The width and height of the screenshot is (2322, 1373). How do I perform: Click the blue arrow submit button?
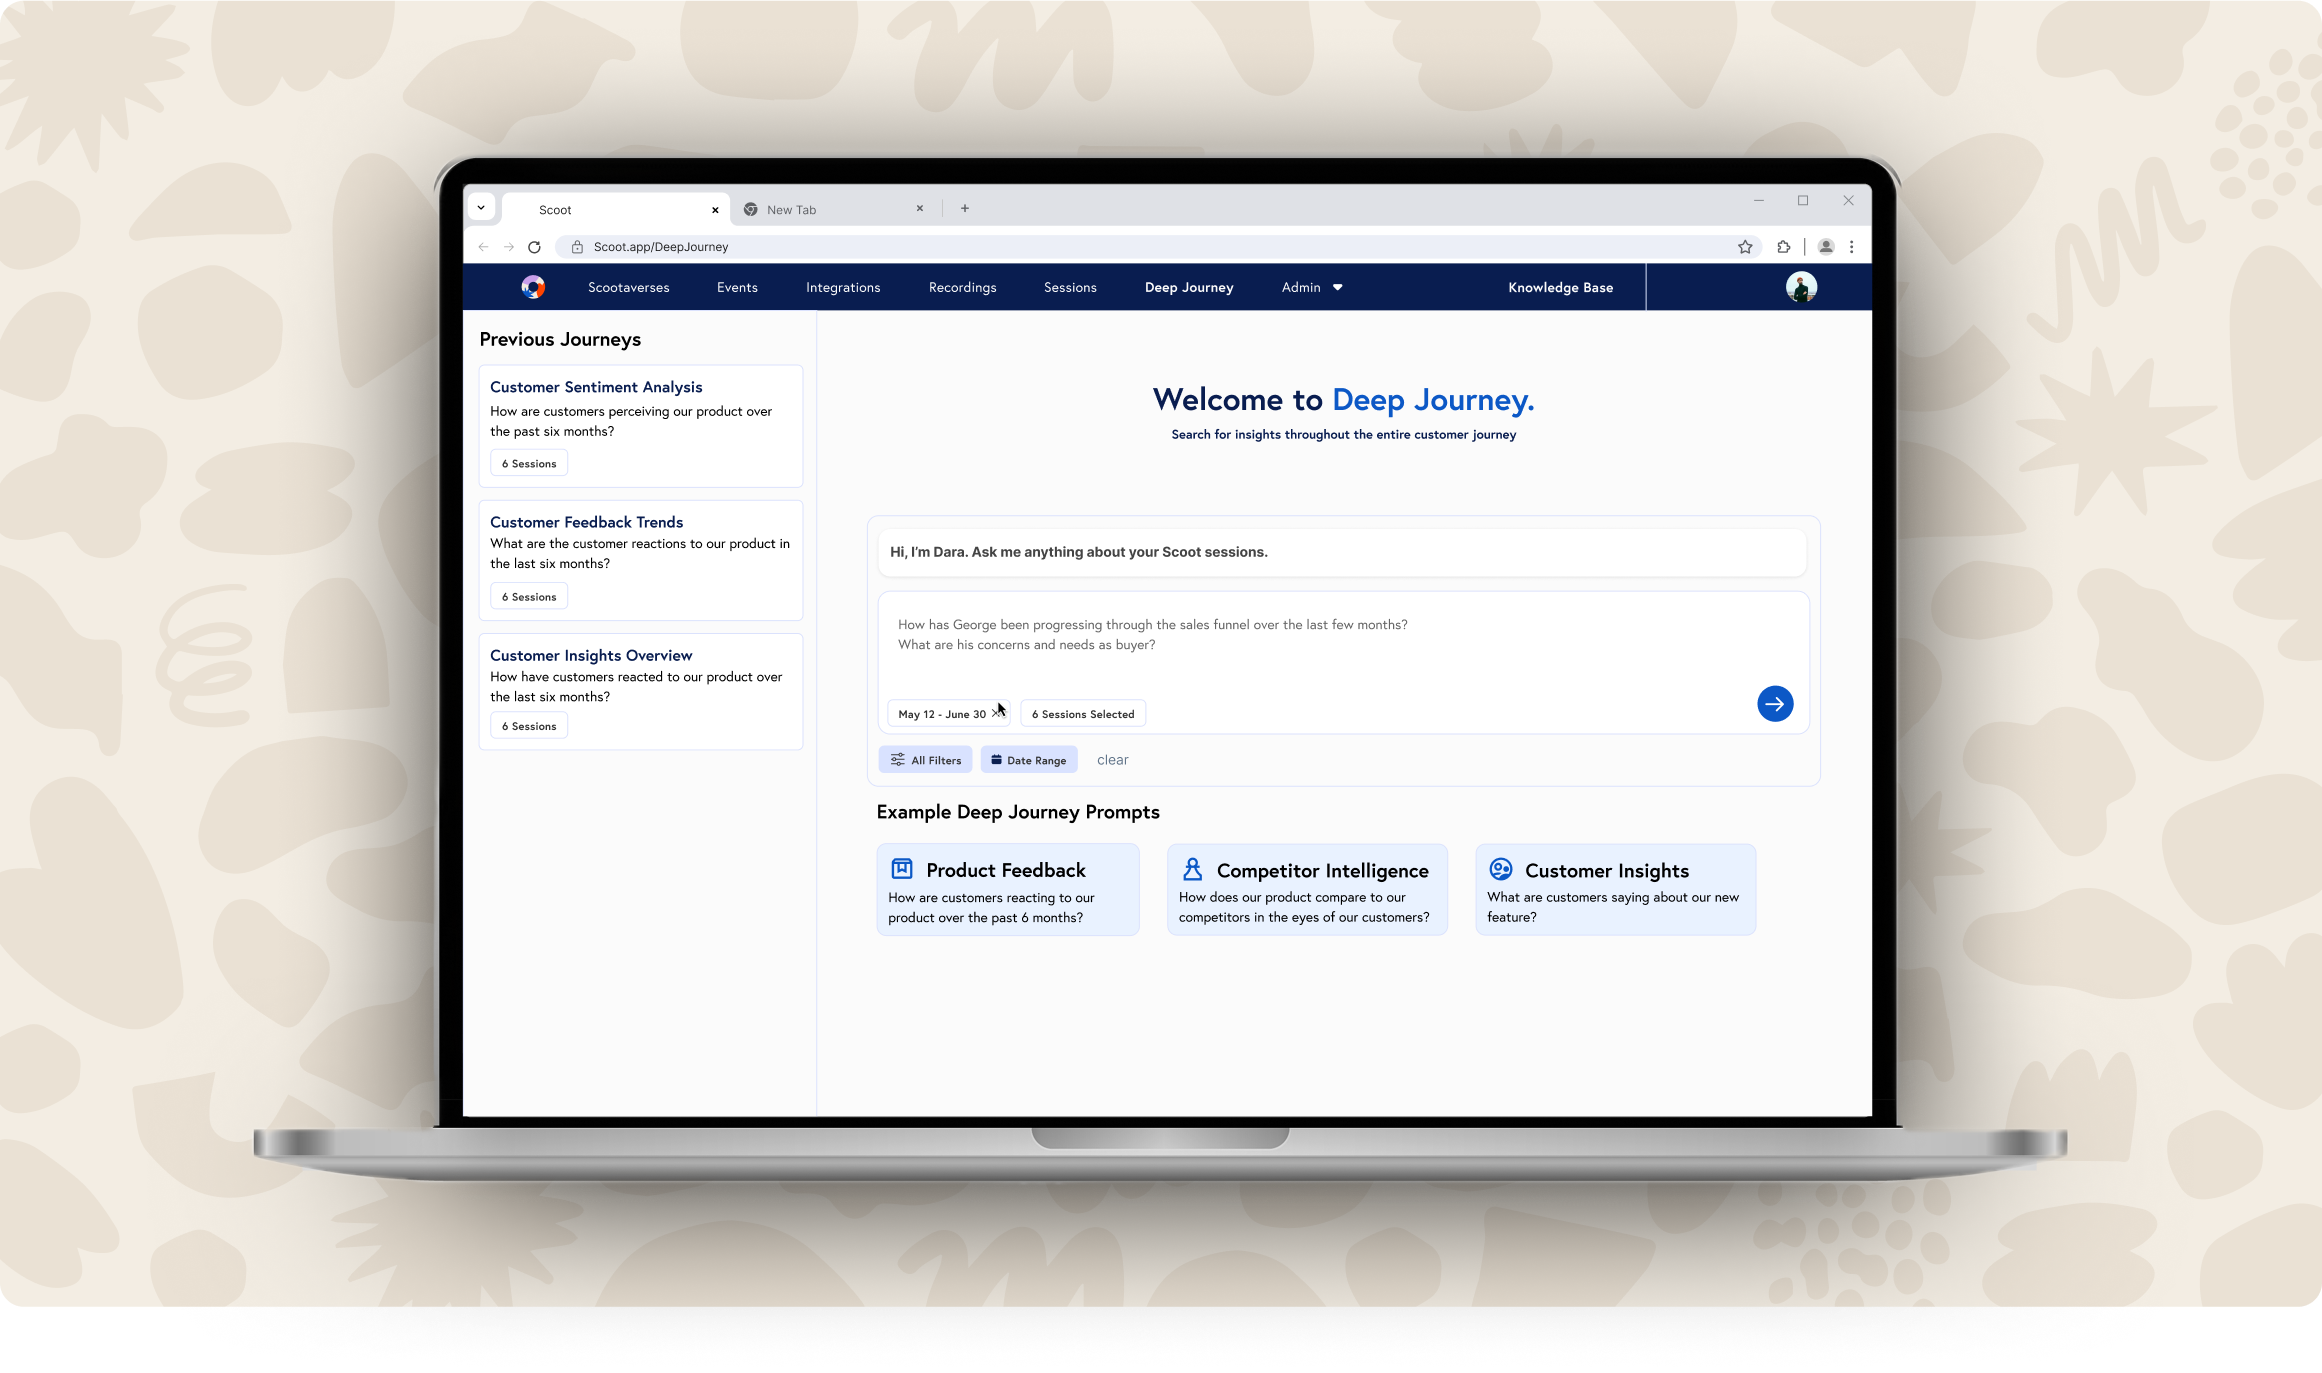1775,704
